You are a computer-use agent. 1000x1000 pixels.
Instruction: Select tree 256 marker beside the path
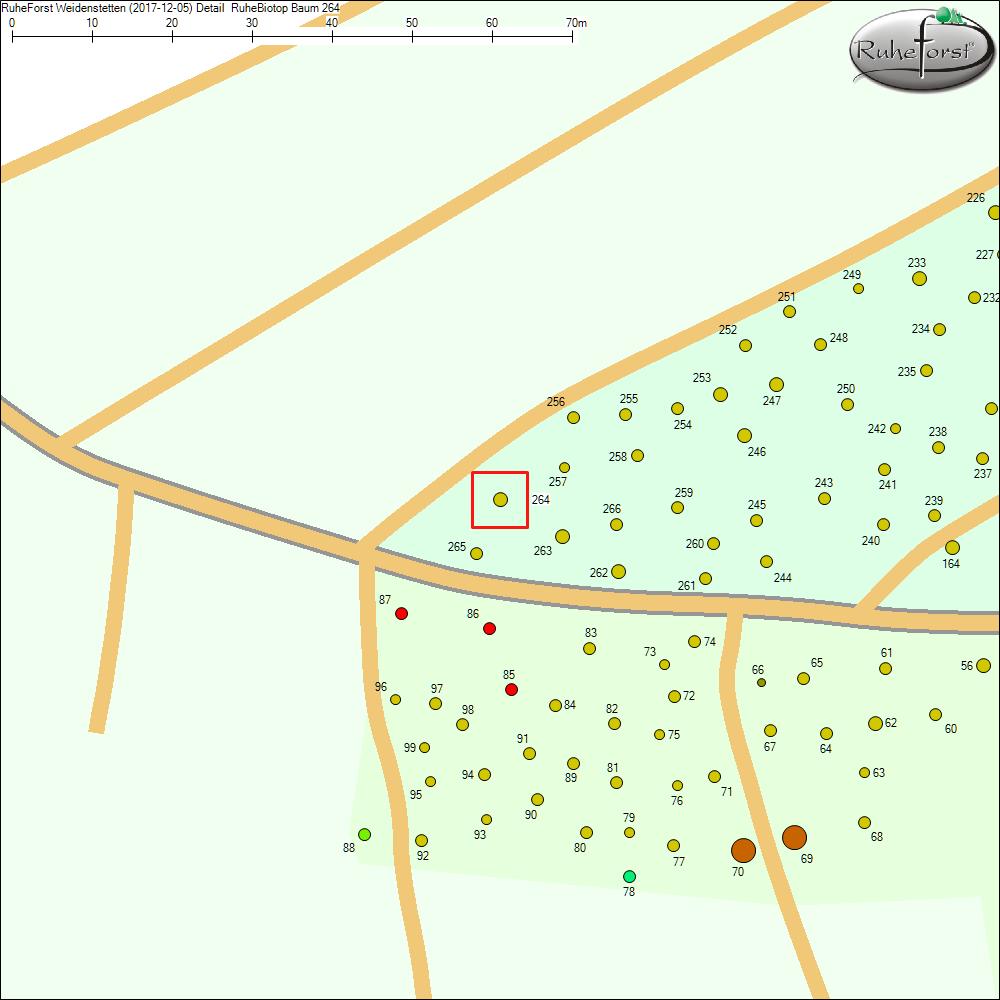tap(573, 417)
